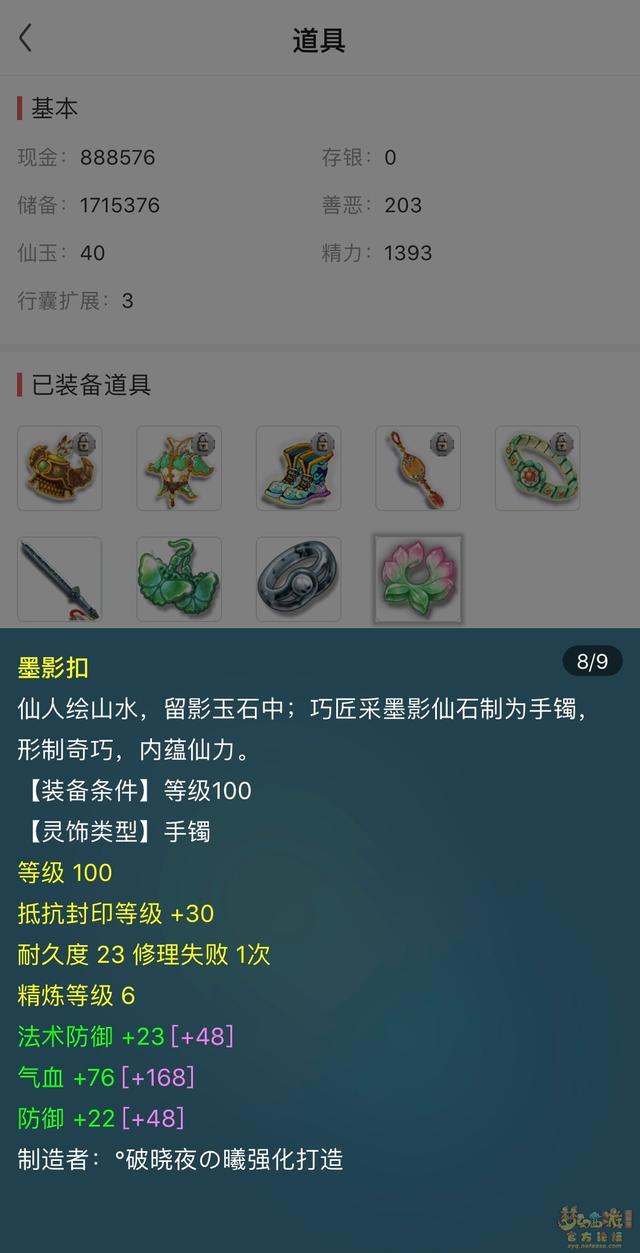The width and height of the screenshot is (640, 1253).
Task: Choose the dark ring bracelet icon
Action: point(298,579)
